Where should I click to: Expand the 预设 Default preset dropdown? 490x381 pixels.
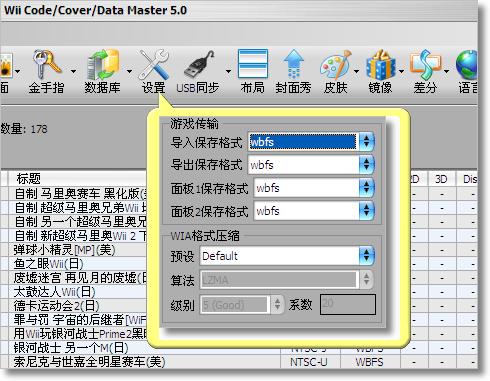point(367,256)
